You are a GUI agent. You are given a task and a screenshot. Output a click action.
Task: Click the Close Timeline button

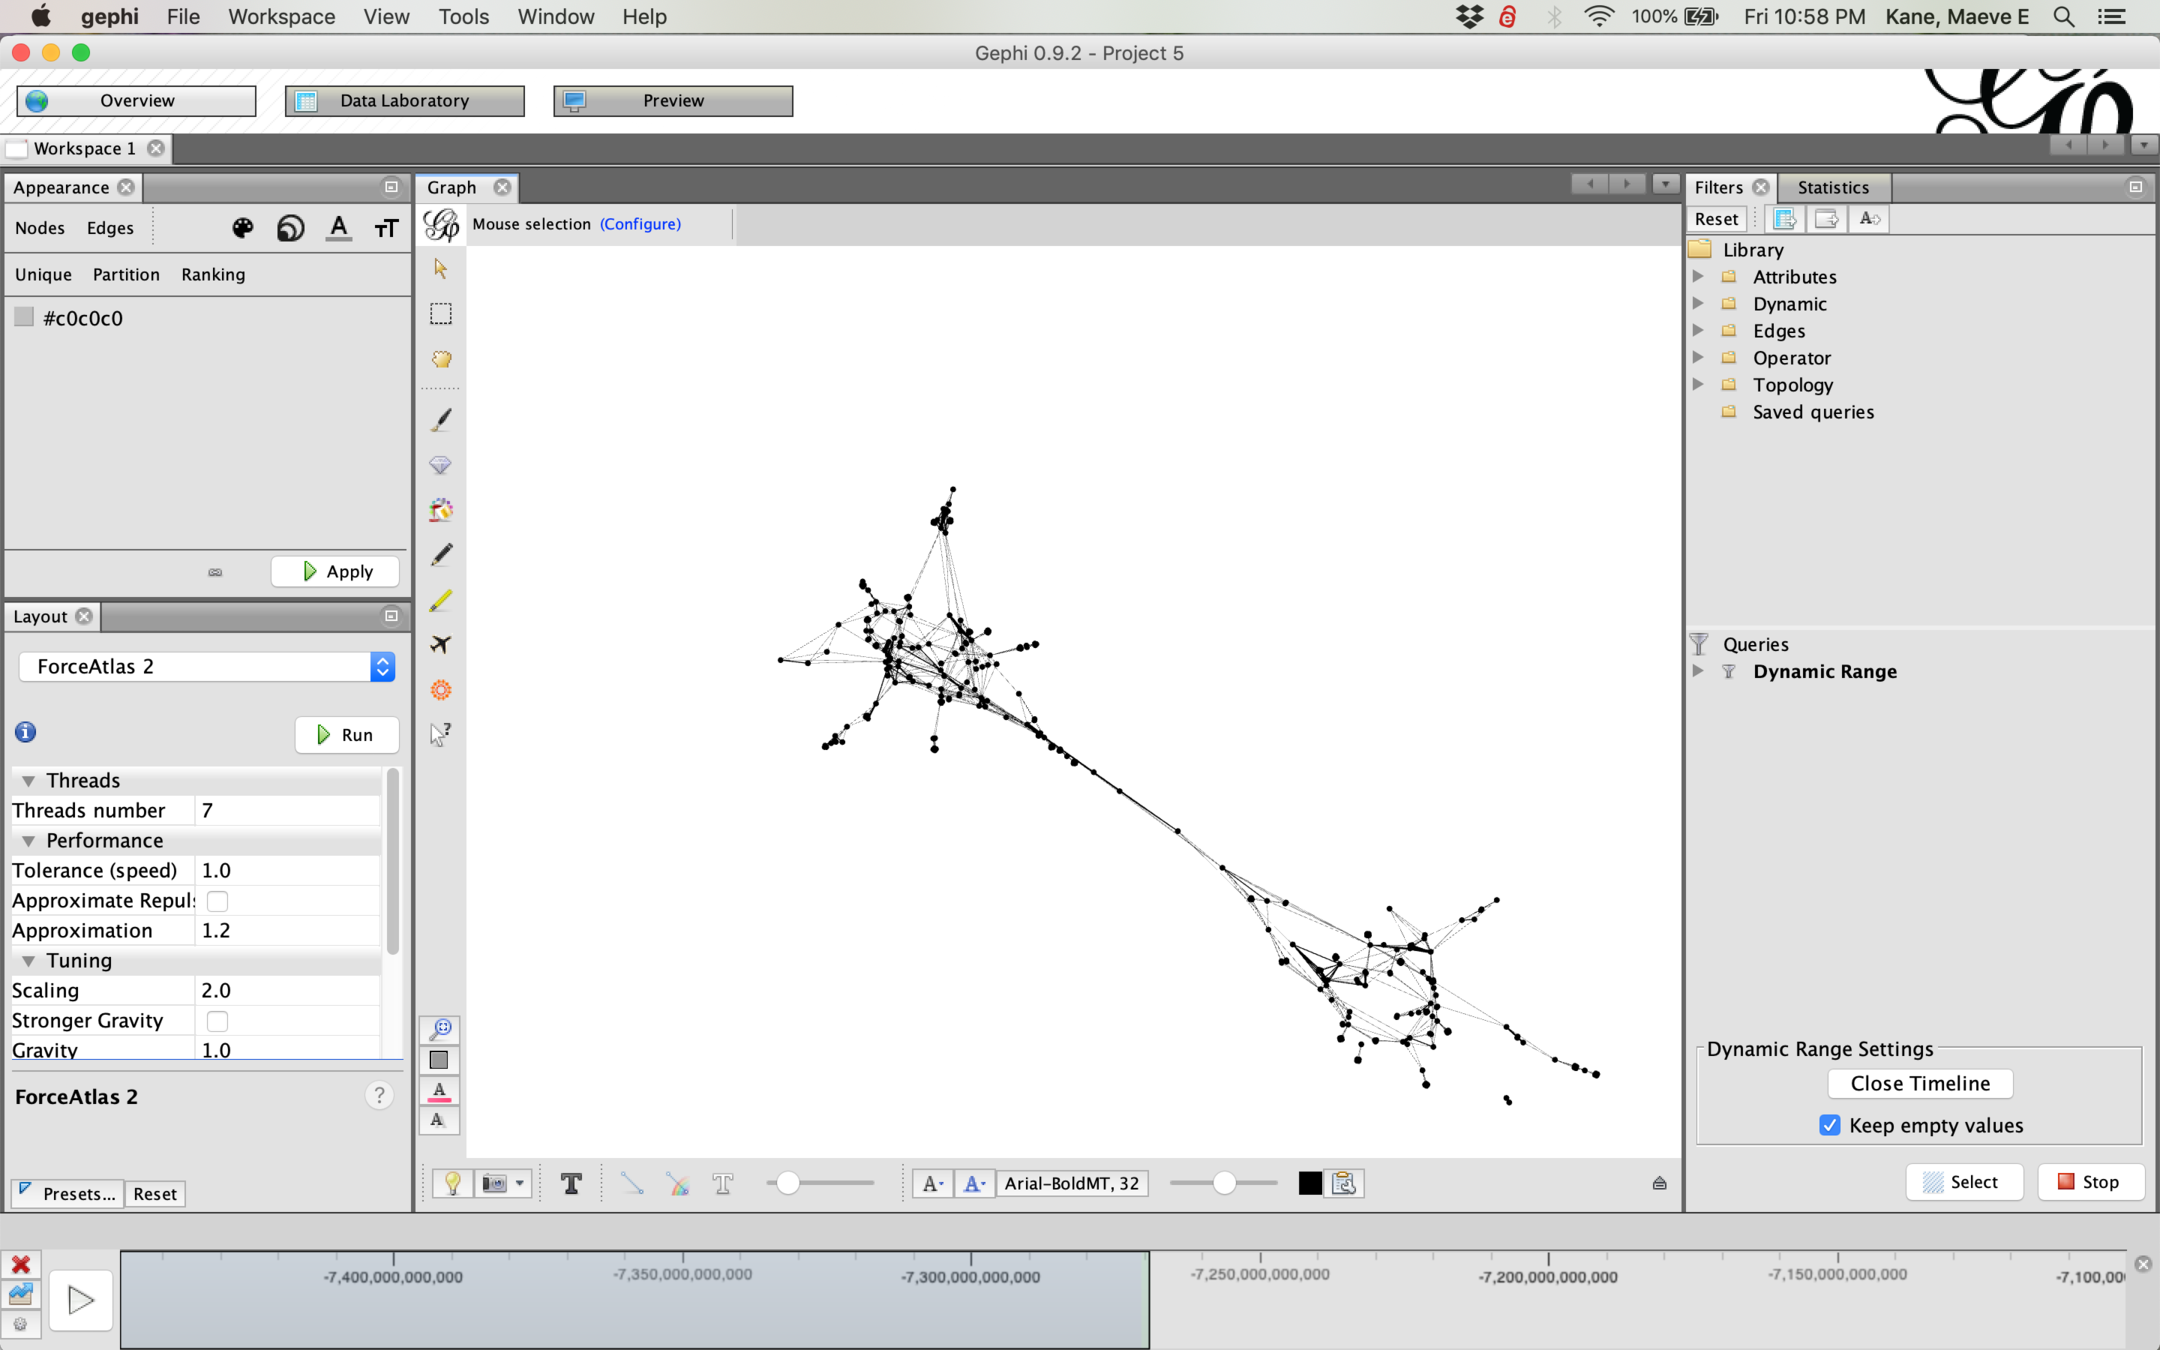(x=1919, y=1083)
